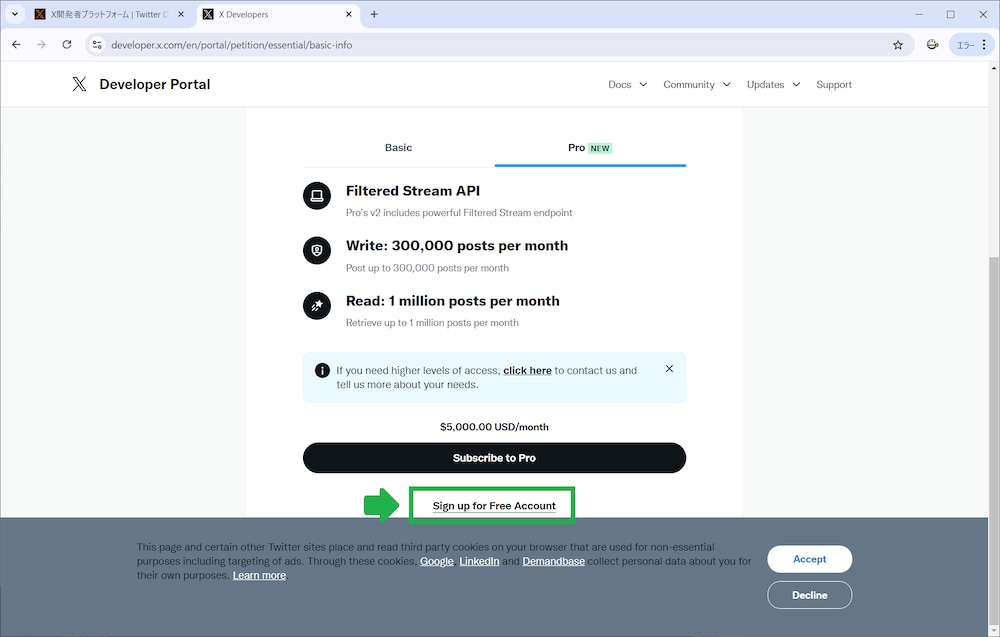The width and height of the screenshot is (1000, 637).
Task: Click the Subscribe to Pro button
Action: [x=494, y=458]
